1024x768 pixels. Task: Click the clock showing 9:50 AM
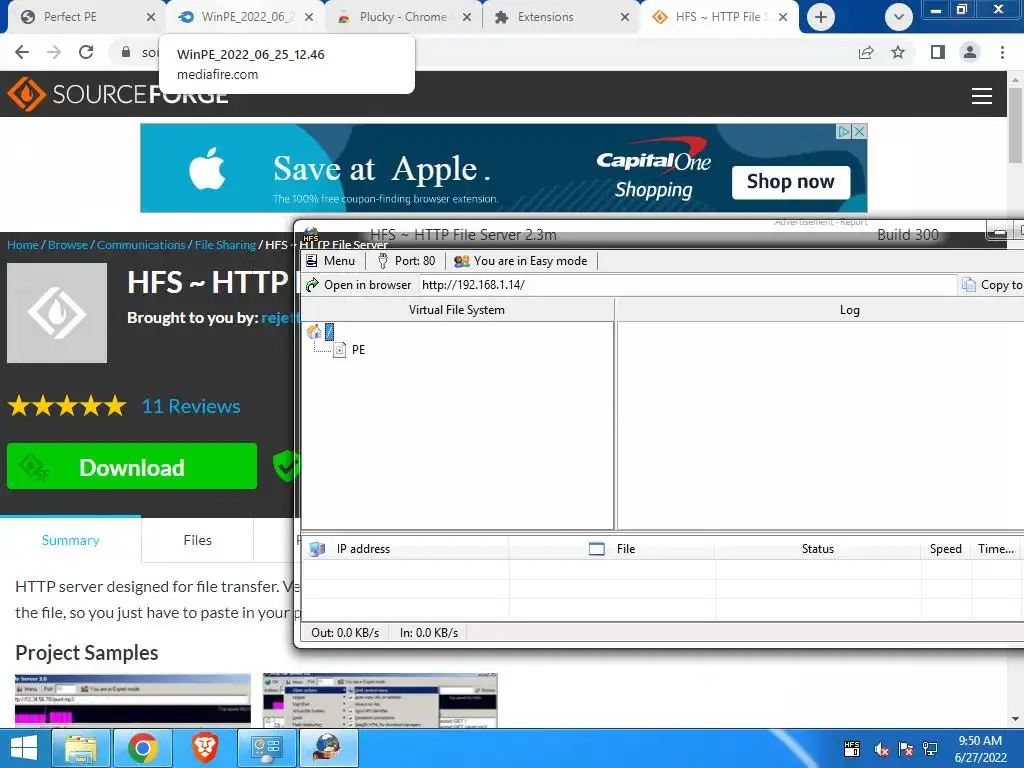tap(980, 741)
